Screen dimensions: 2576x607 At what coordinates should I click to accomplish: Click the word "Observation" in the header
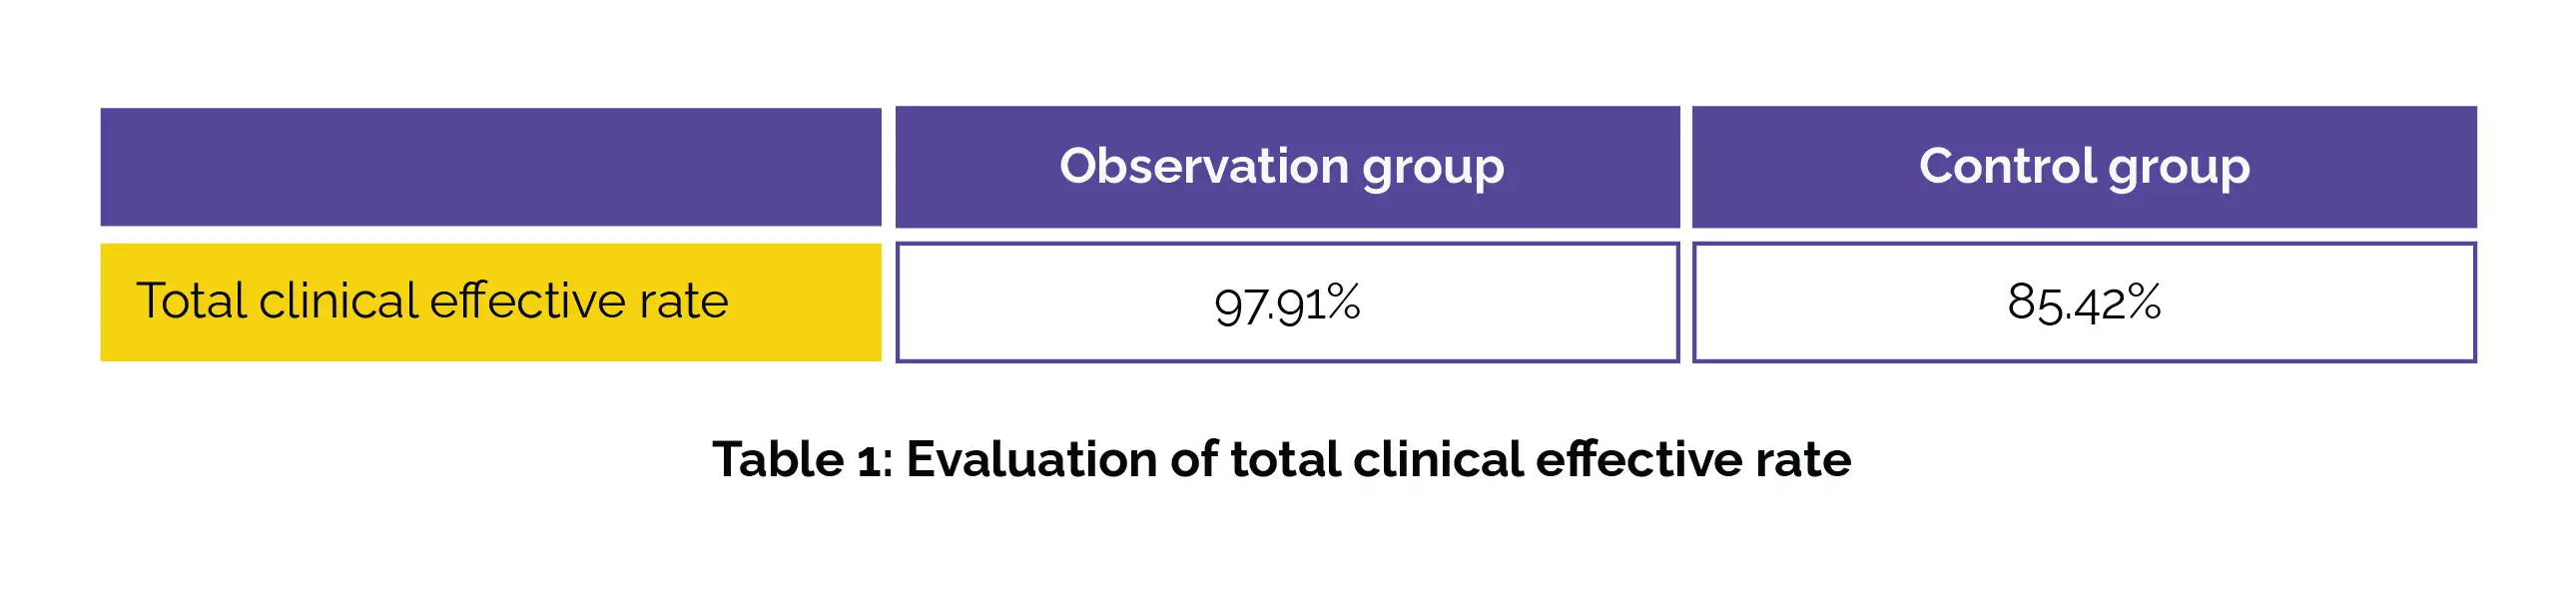[1204, 166]
